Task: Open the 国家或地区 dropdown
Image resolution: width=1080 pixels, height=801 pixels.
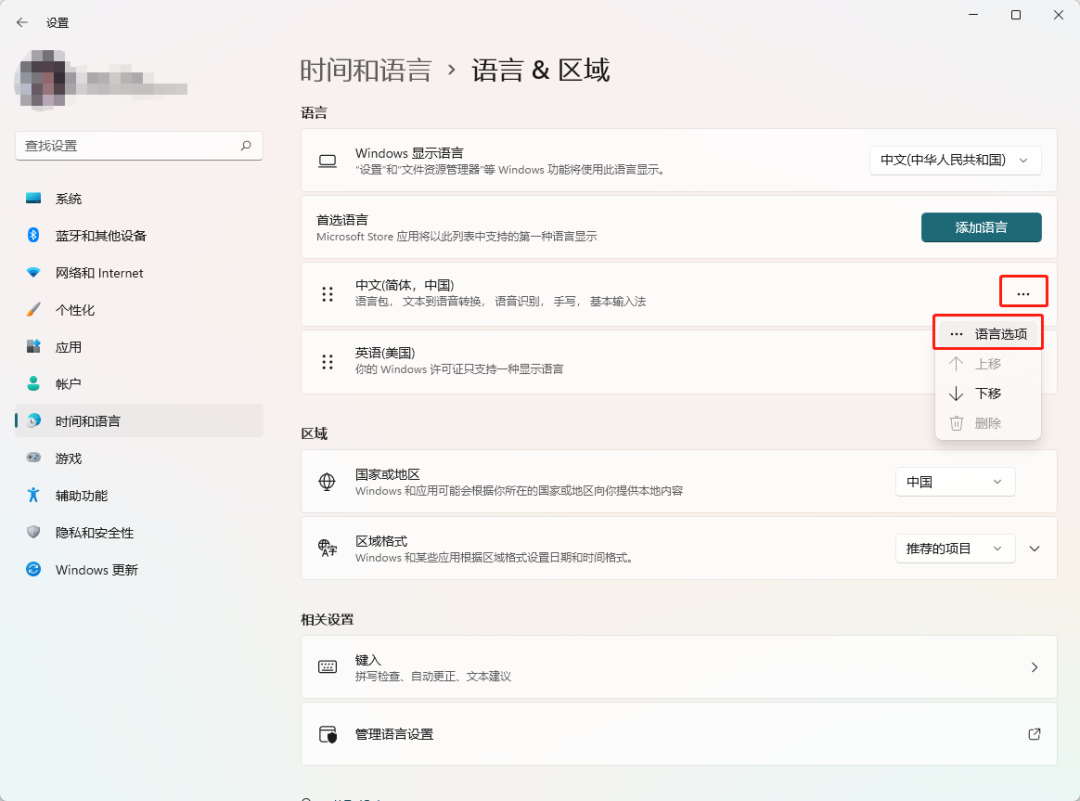Action: (x=954, y=481)
